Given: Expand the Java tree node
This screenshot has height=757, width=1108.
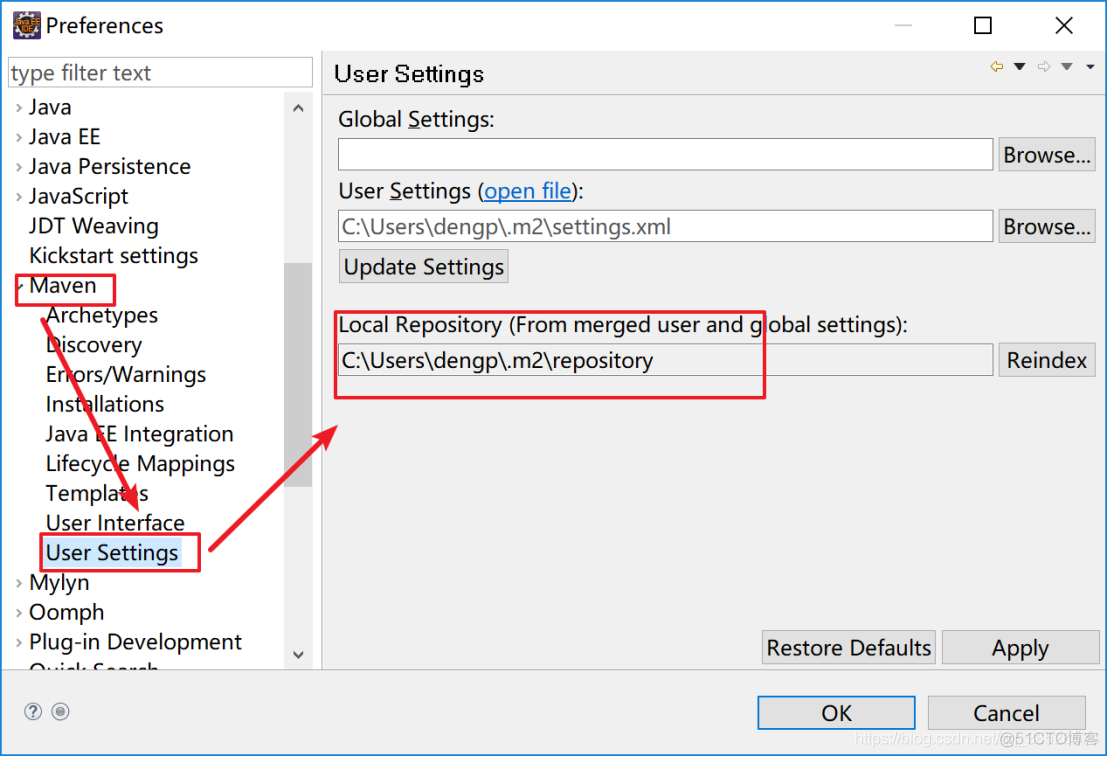Looking at the screenshot, I should pyautogui.click(x=19, y=108).
